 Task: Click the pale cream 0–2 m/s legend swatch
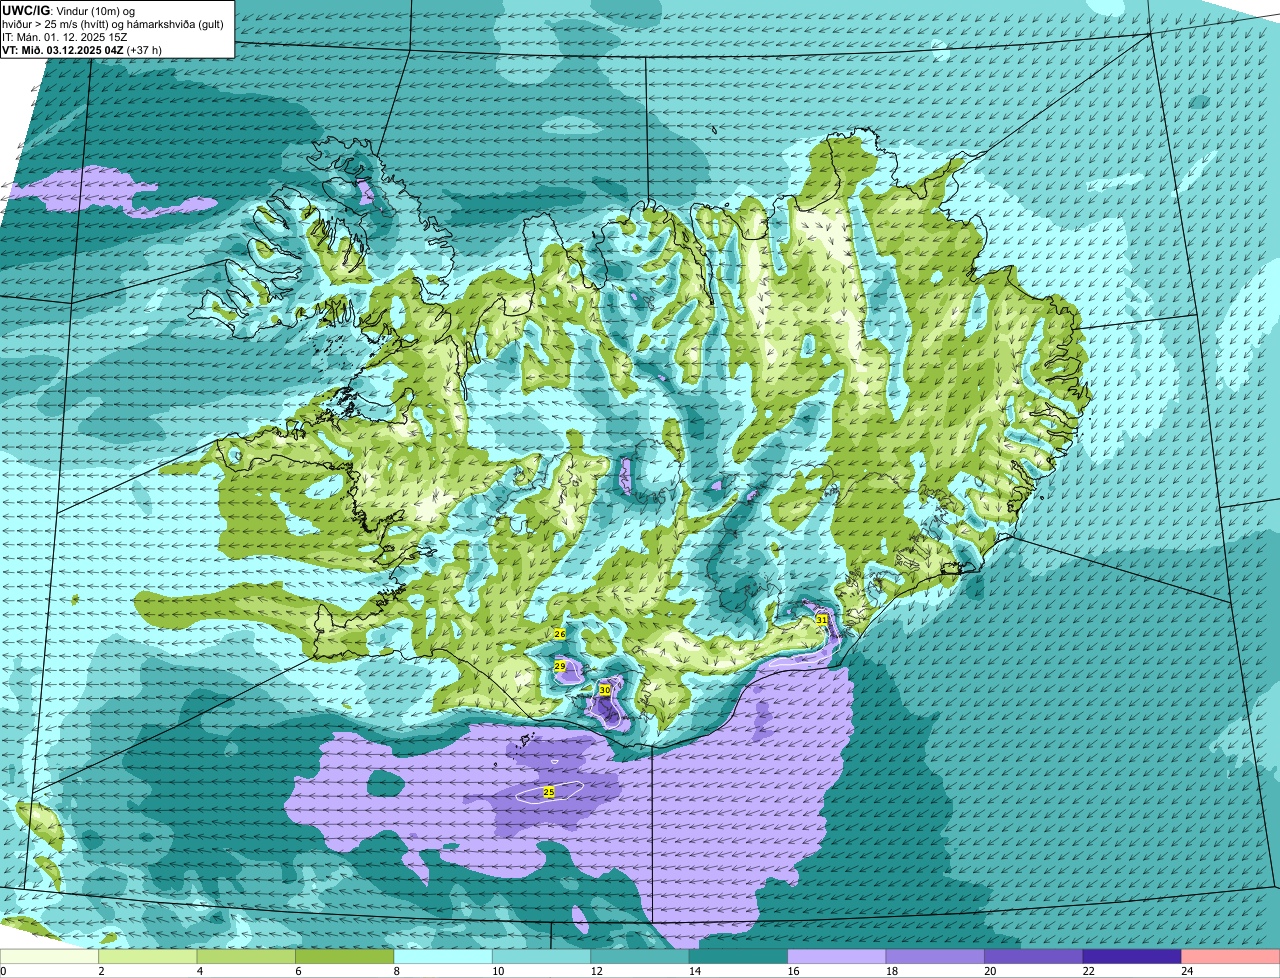(50, 956)
